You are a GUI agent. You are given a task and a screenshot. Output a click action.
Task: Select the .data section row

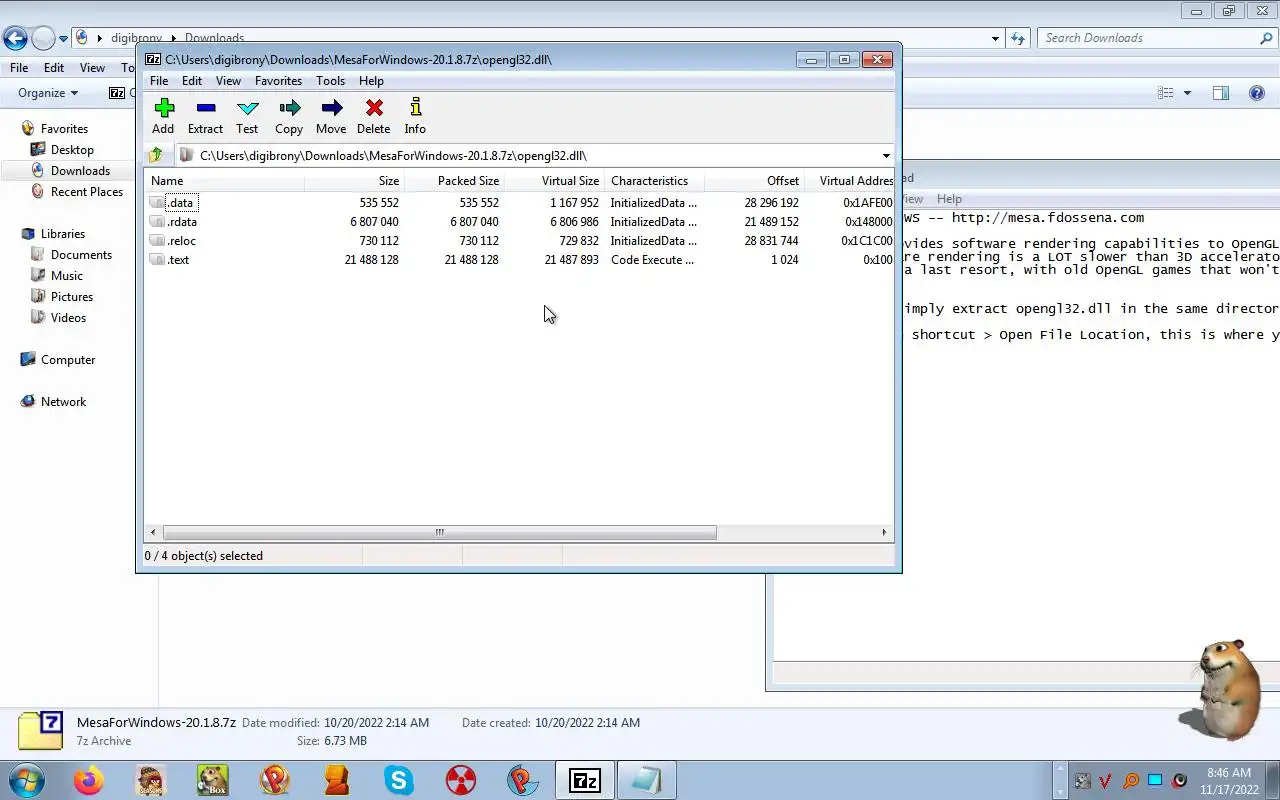519,203
